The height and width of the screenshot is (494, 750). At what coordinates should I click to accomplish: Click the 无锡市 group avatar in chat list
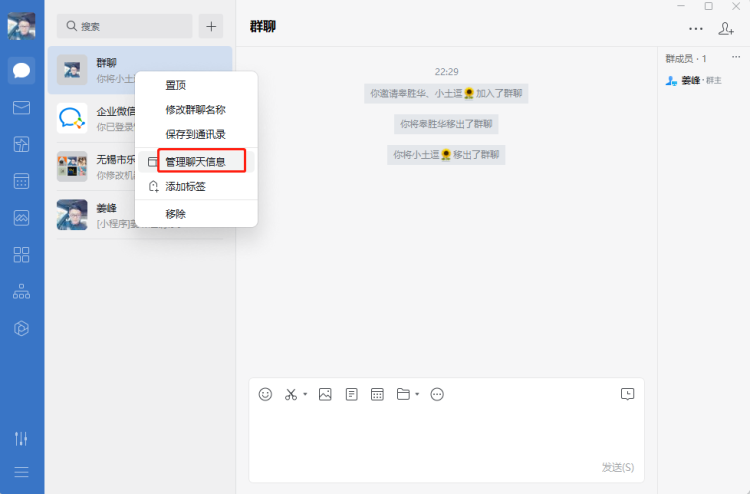pos(72,166)
